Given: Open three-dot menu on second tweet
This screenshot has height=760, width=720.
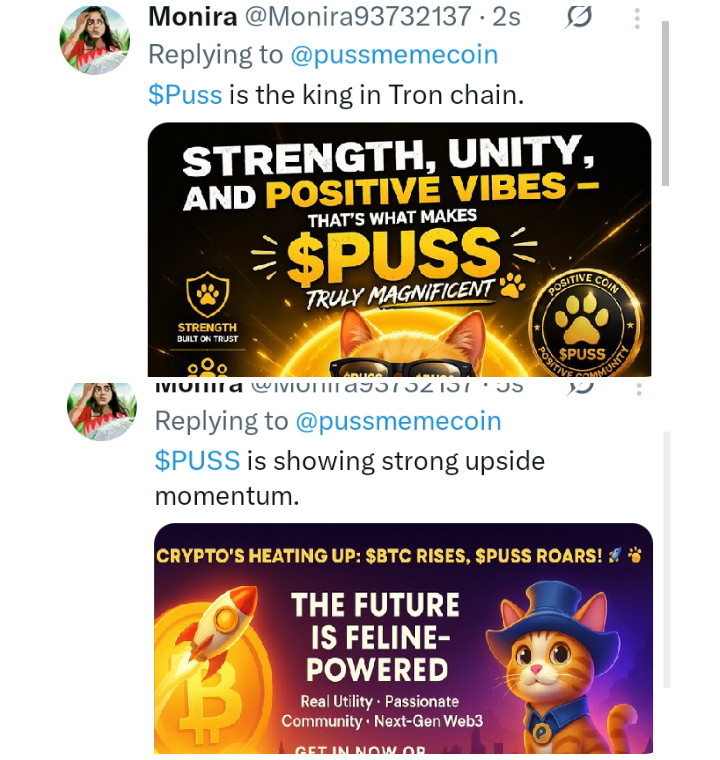Looking at the screenshot, I should point(639,389).
